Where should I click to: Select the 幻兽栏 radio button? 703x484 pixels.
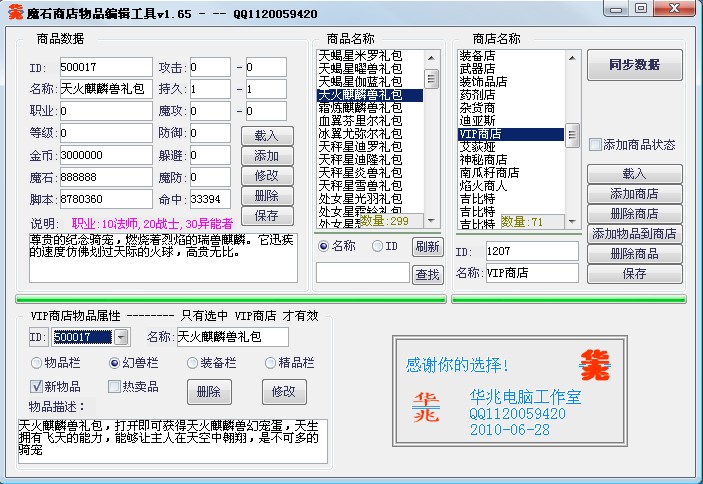[113, 363]
